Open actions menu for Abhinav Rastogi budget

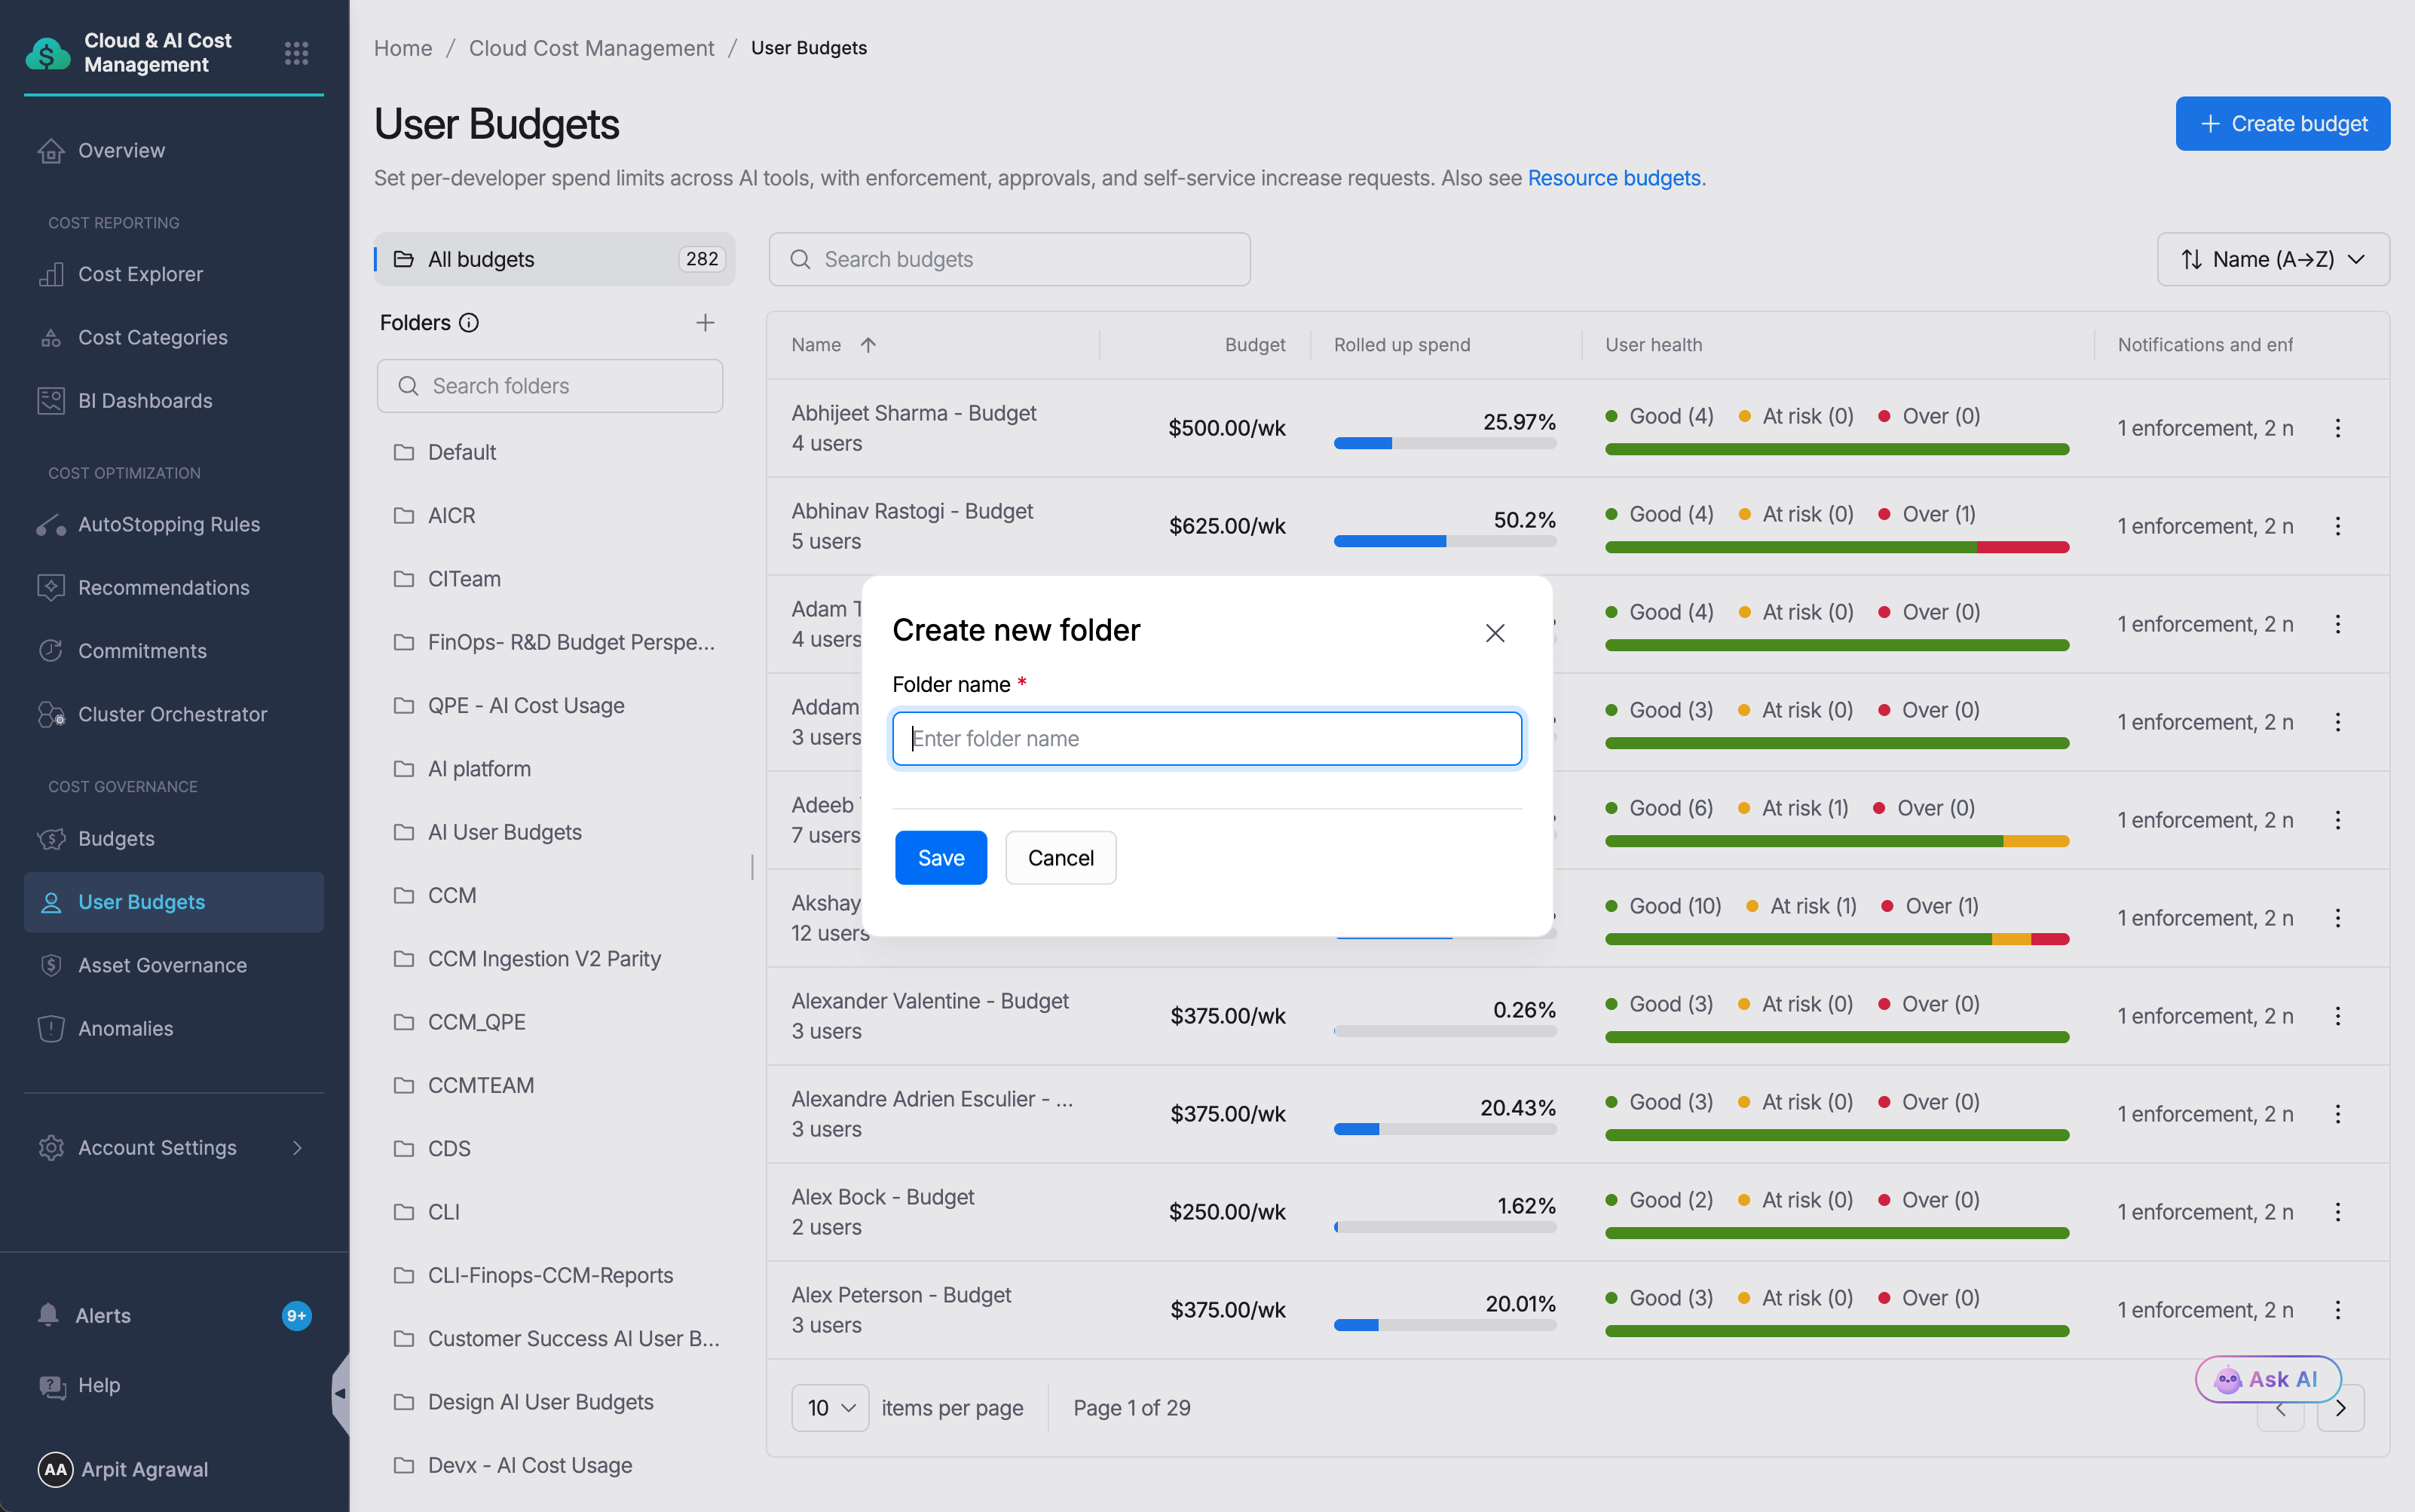tap(2338, 526)
